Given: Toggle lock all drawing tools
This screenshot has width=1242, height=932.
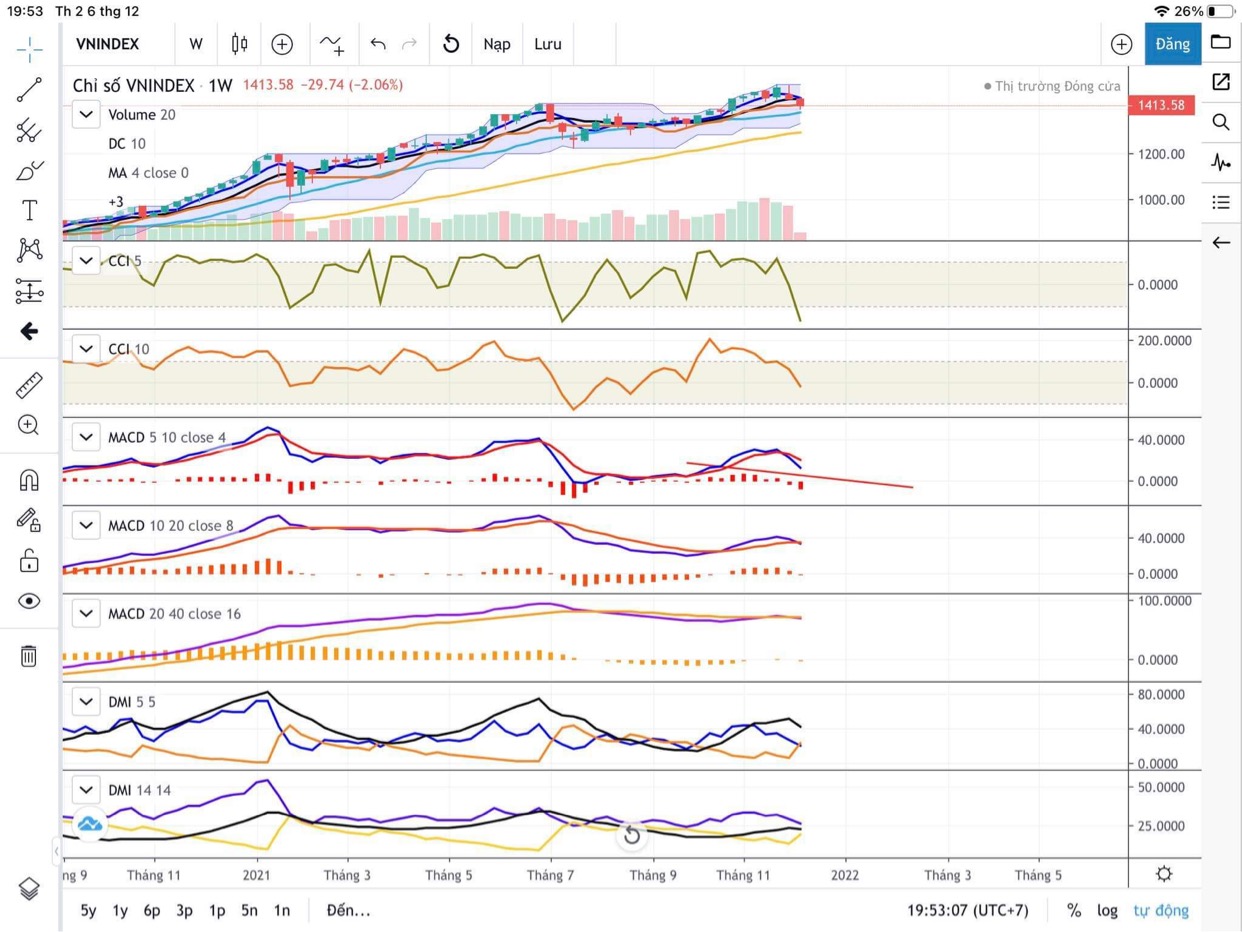Looking at the screenshot, I should pyautogui.click(x=29, y=560).
